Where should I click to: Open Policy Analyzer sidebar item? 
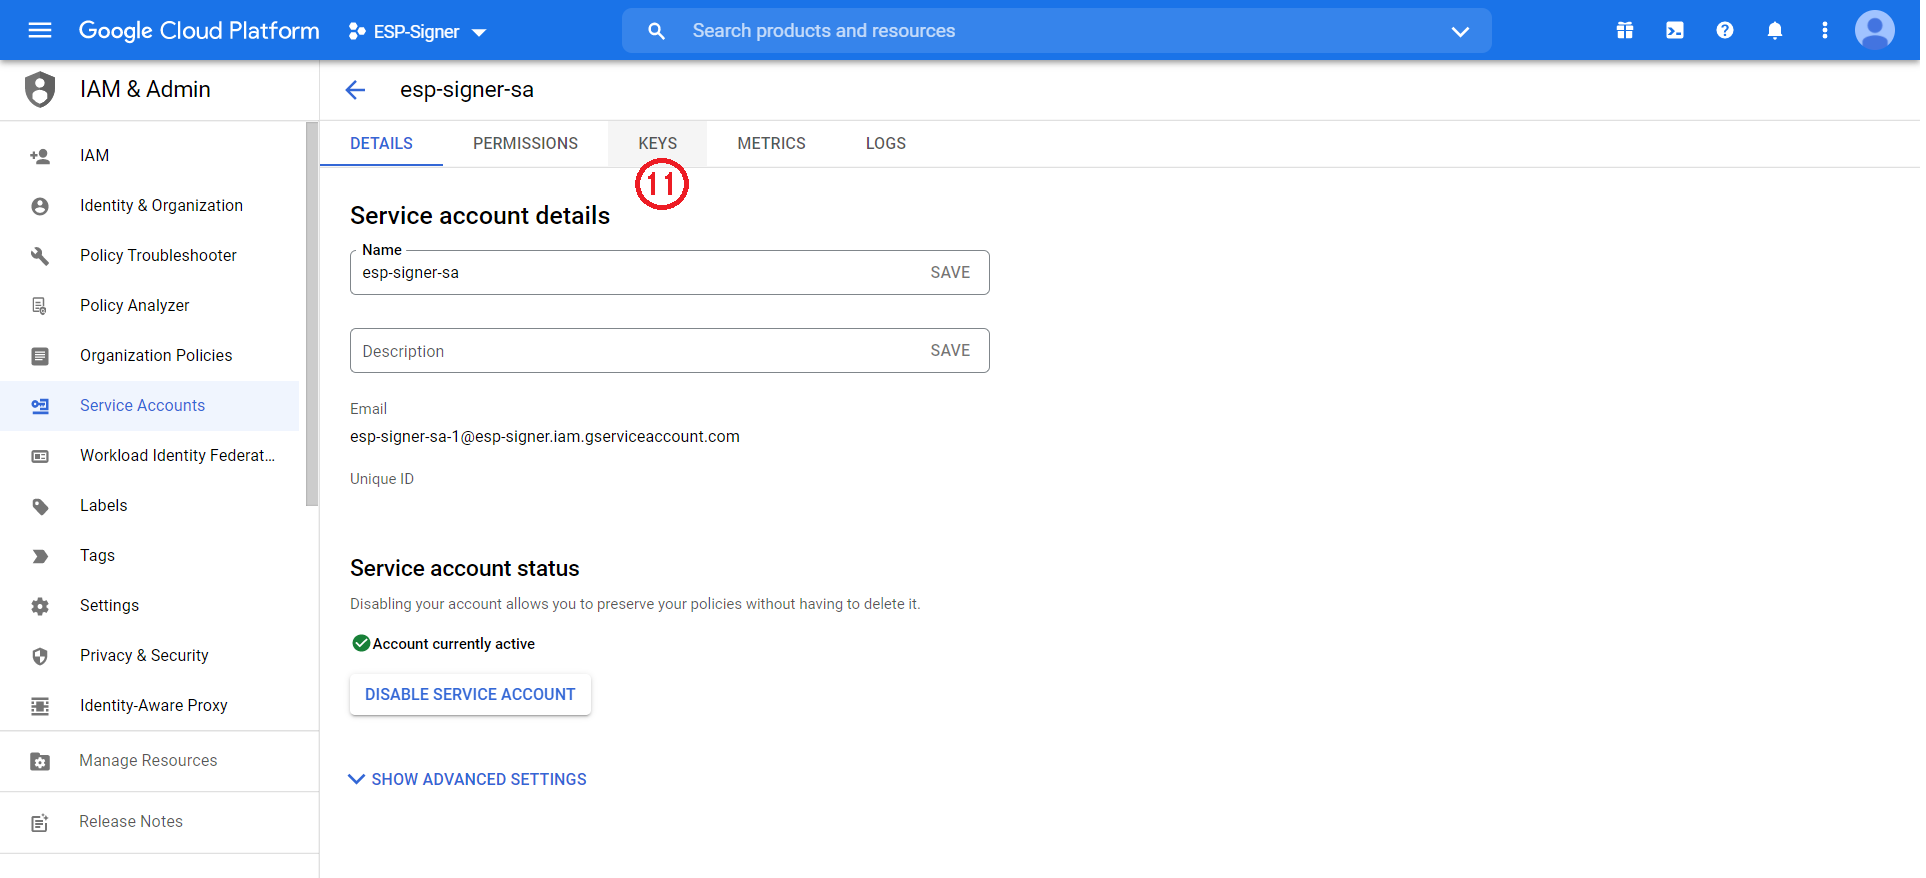[x=150, y=306]
